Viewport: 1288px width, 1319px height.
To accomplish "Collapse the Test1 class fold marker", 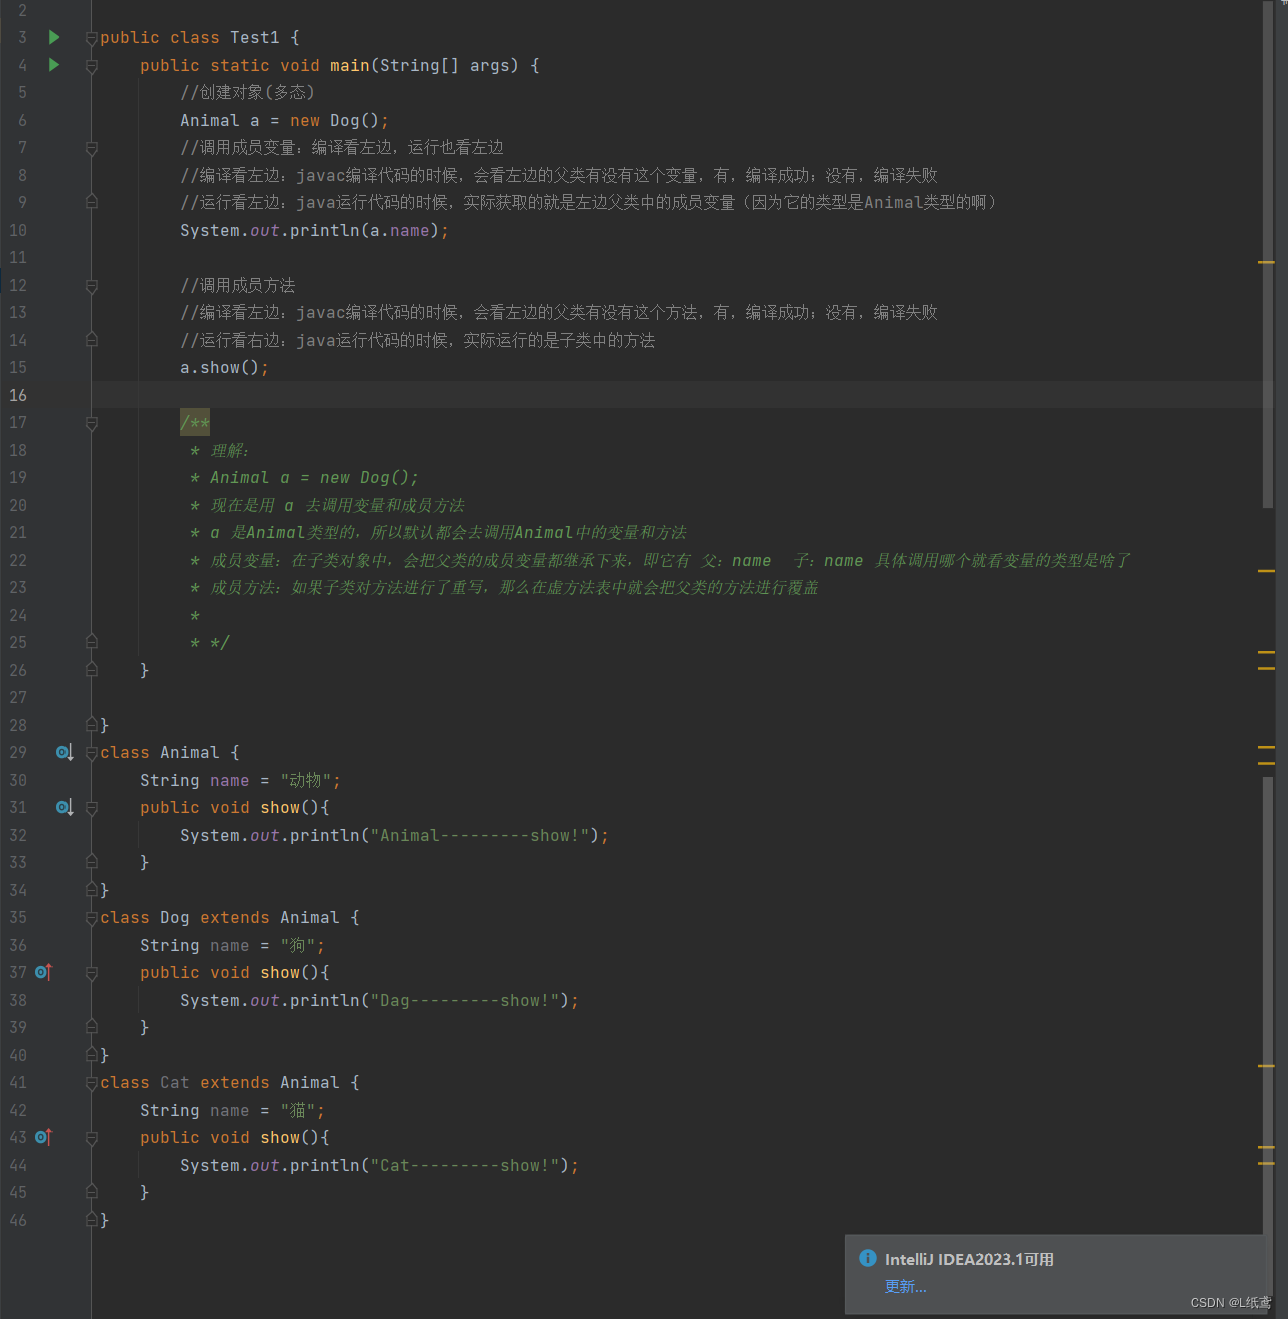I will tap(92, 38).
